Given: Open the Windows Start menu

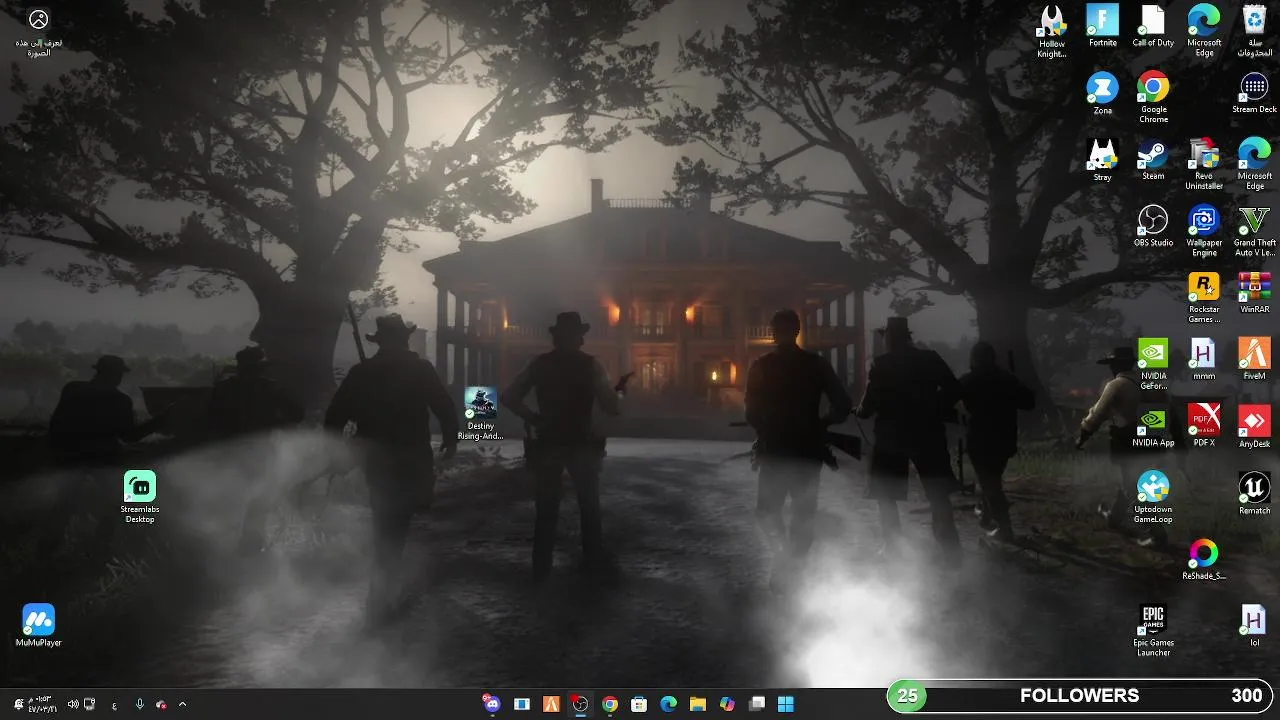Looking at the screenshot, I should [786, 704].
